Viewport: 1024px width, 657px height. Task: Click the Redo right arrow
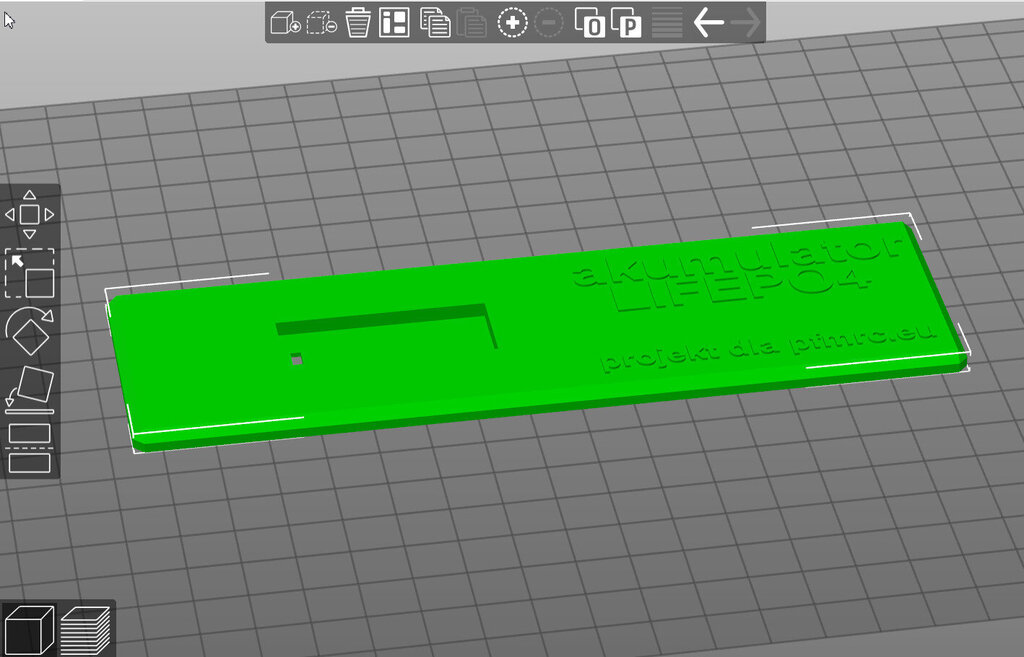pyautogui.click(x=745, y=23)
